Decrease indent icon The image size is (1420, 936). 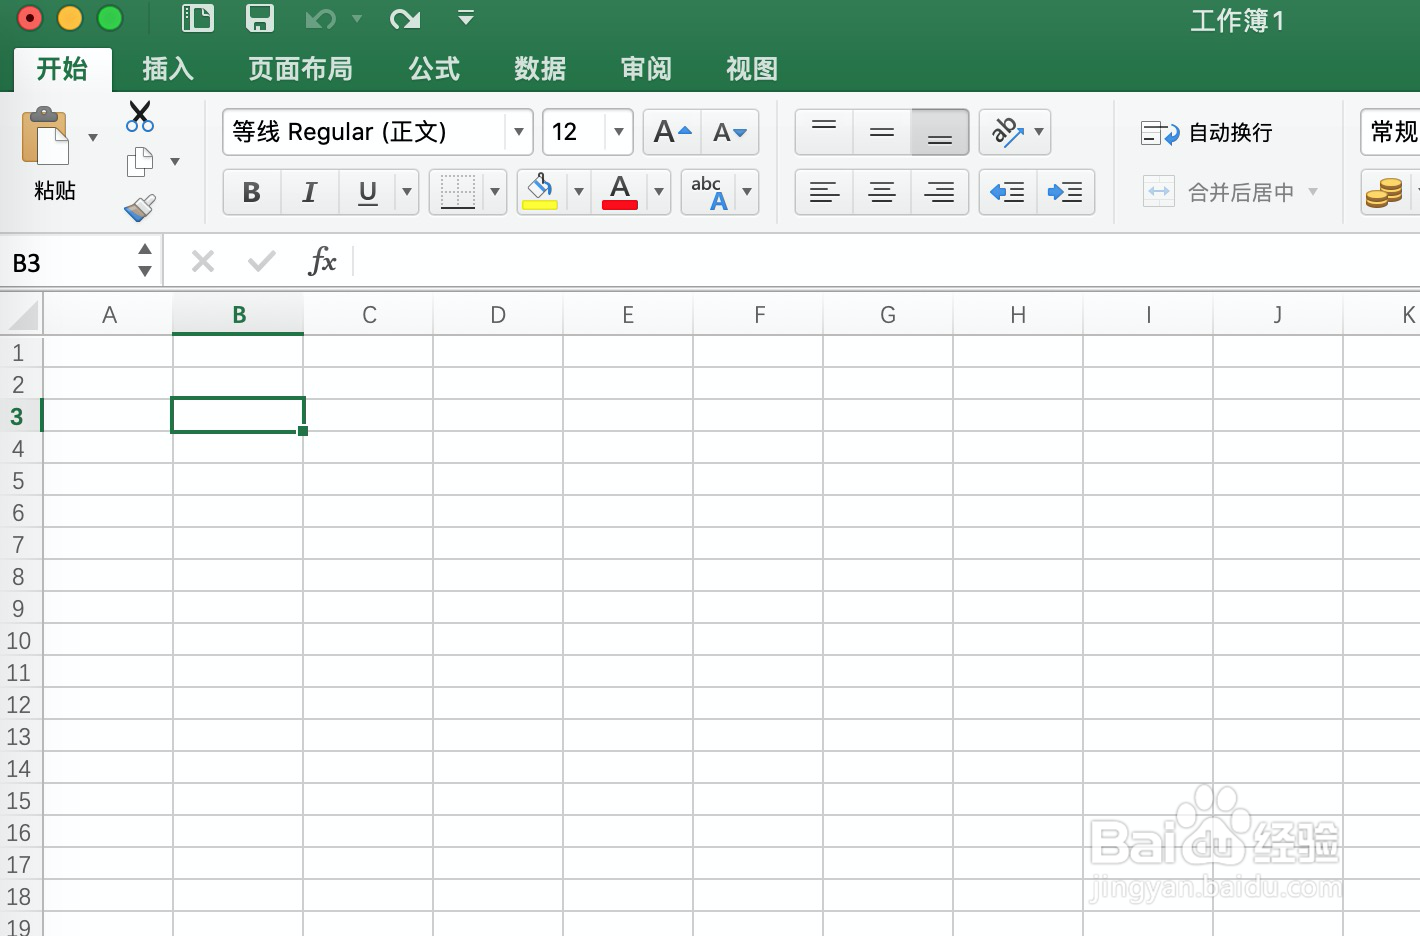1007,192
